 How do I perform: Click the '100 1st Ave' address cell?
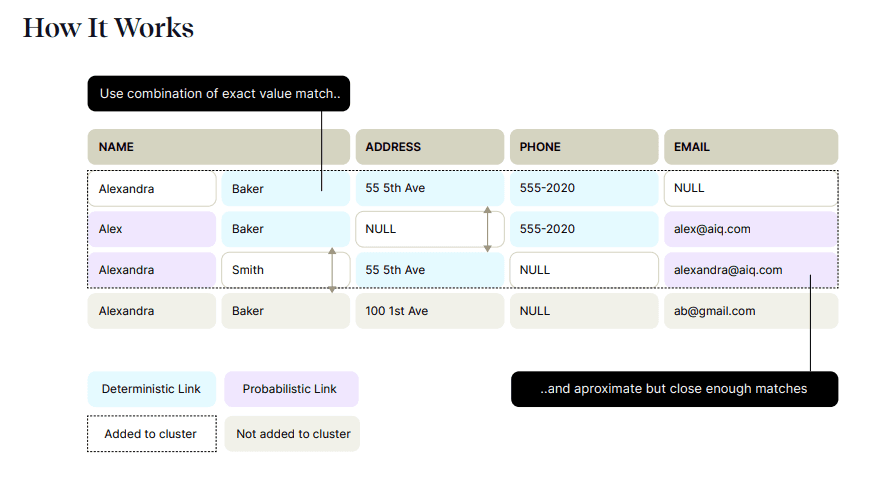pyautogui.click(x=429, y=311)
